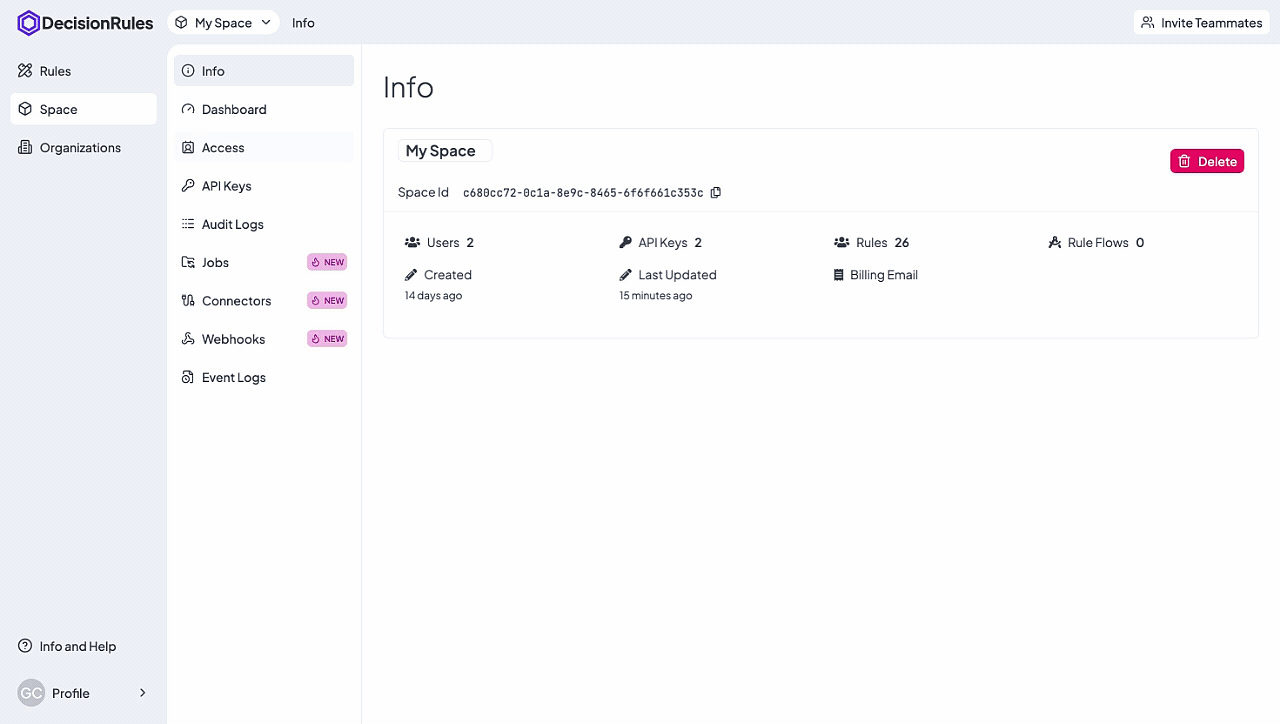
Task: Switch to the Dashboard tab
Action: (x=234, y=110)
